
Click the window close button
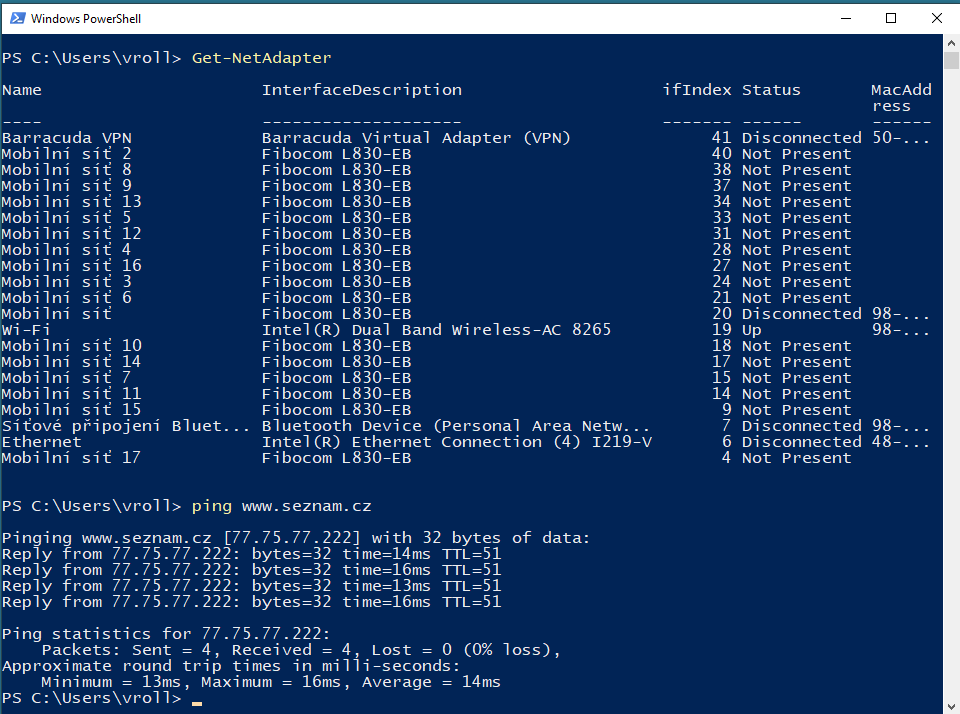[x=936, y=18]
